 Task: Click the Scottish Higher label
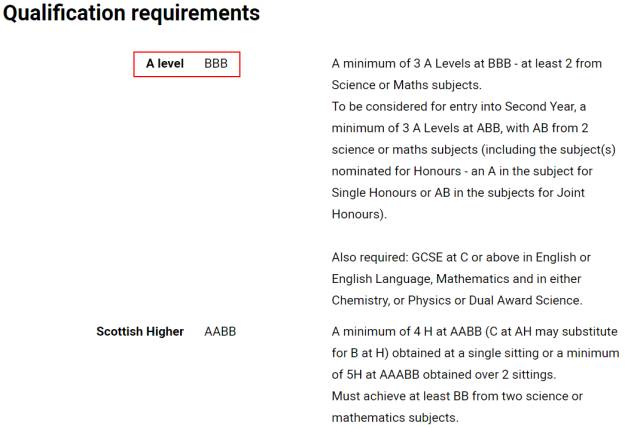(140, 331)
